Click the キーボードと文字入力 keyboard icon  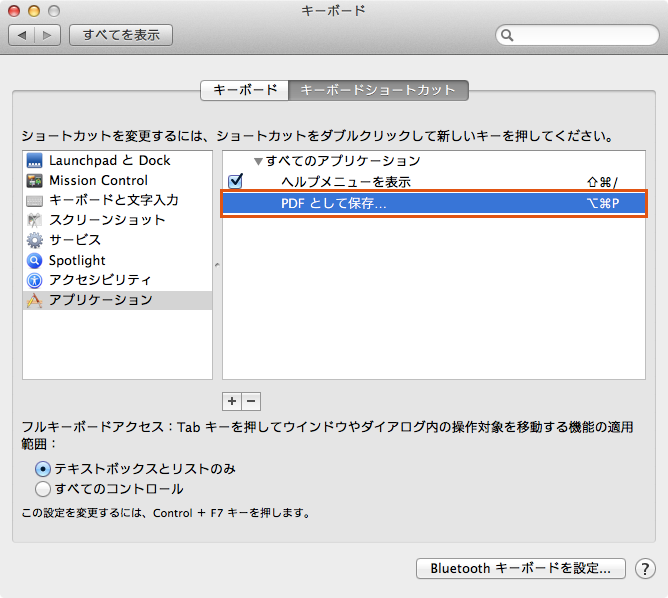coord(35,201)
